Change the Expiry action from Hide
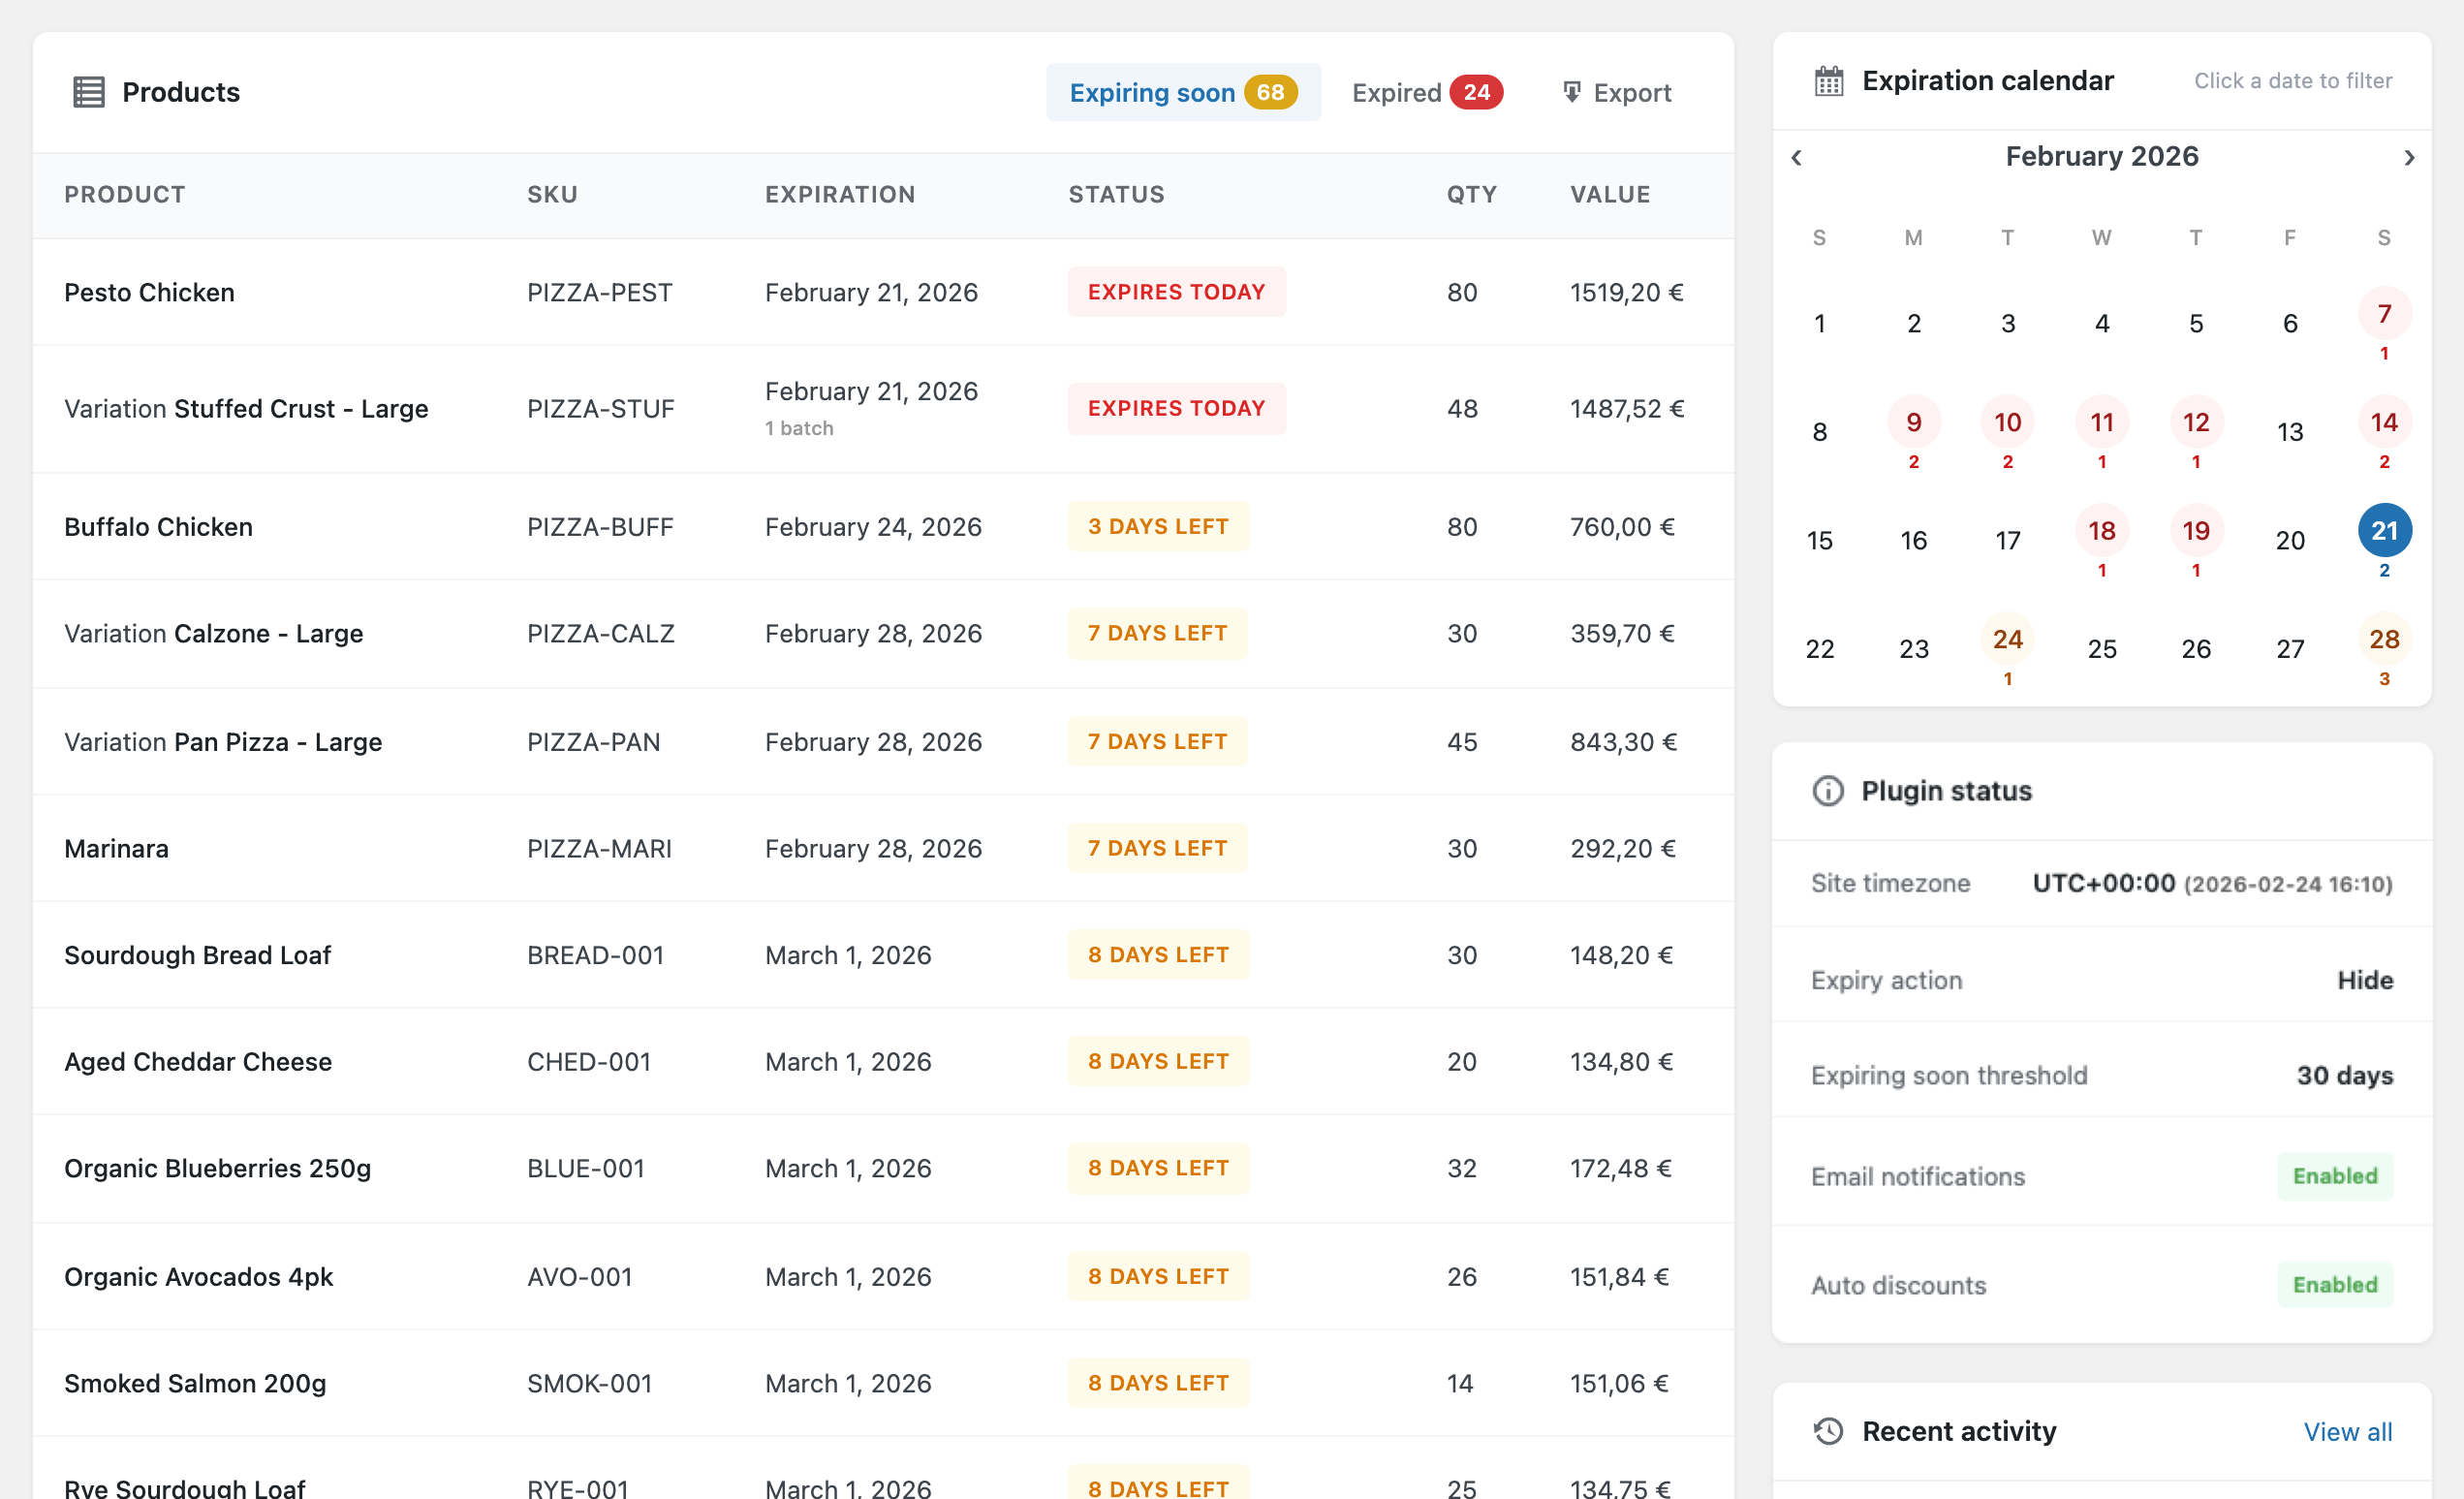Image resolution: width=2464 pixels, height=1499 pixels. (2364, 980)
